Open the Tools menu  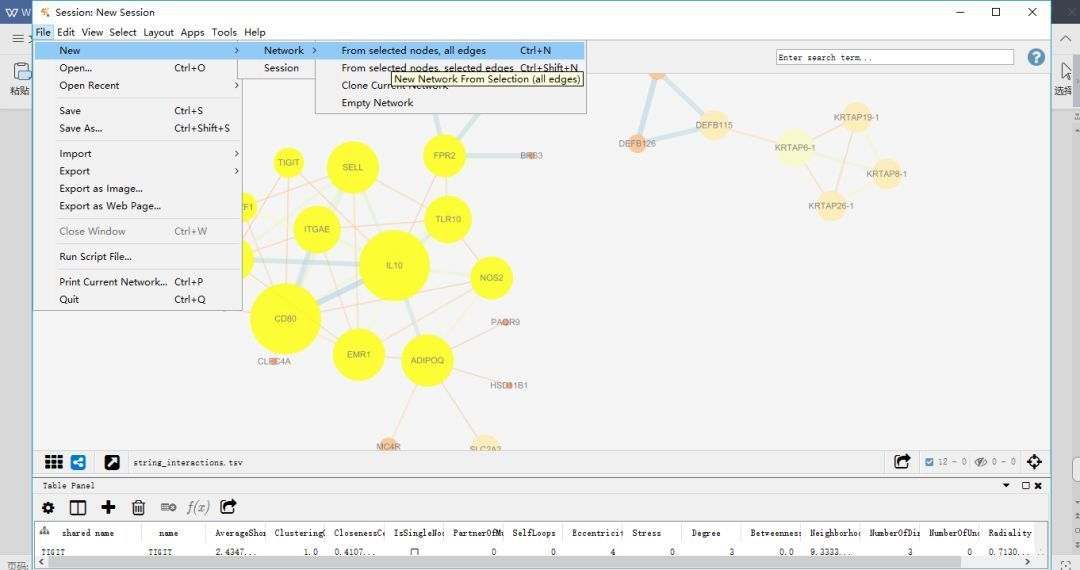[224, 32]
